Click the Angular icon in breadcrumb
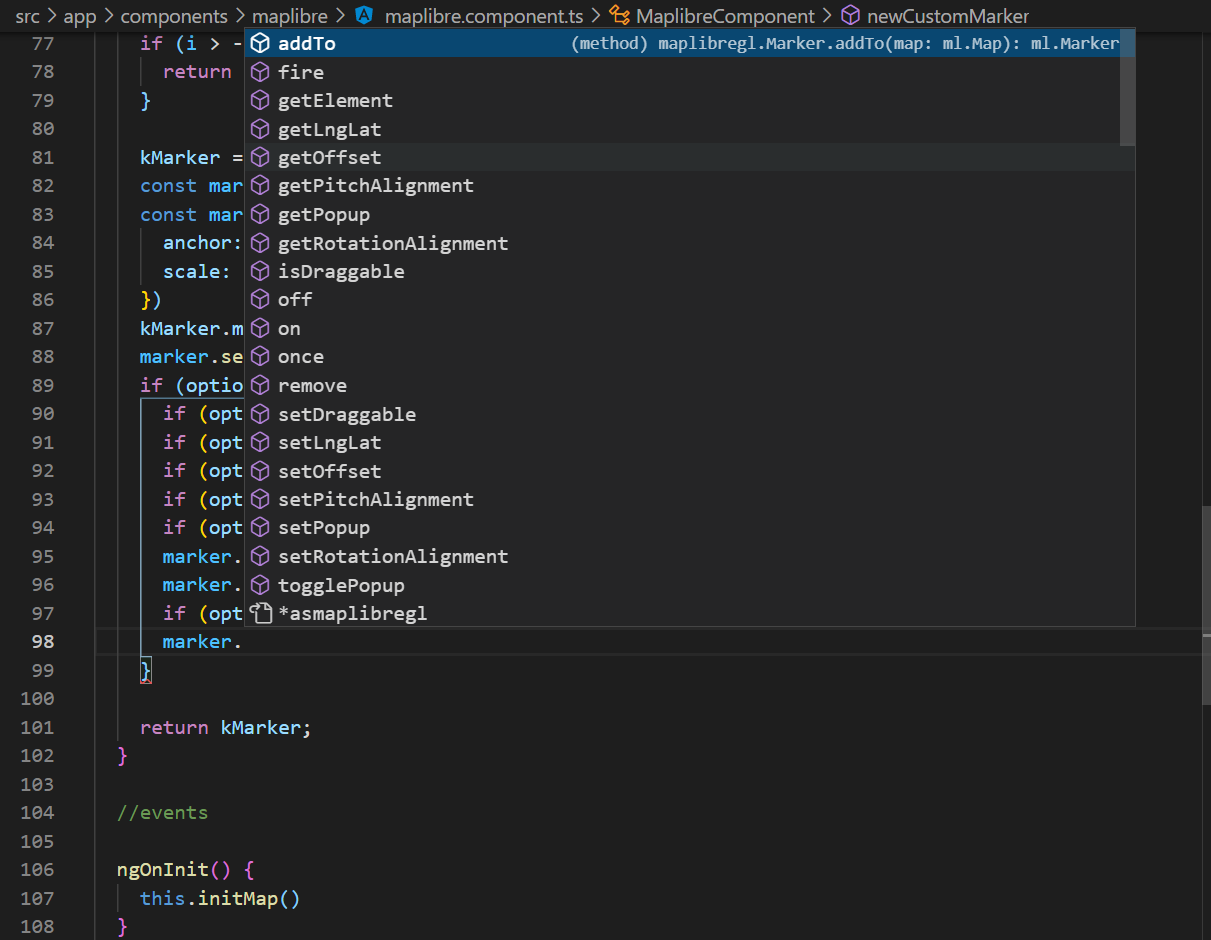The height and width of the screenshot is (940, 1211). coord(364,15)
